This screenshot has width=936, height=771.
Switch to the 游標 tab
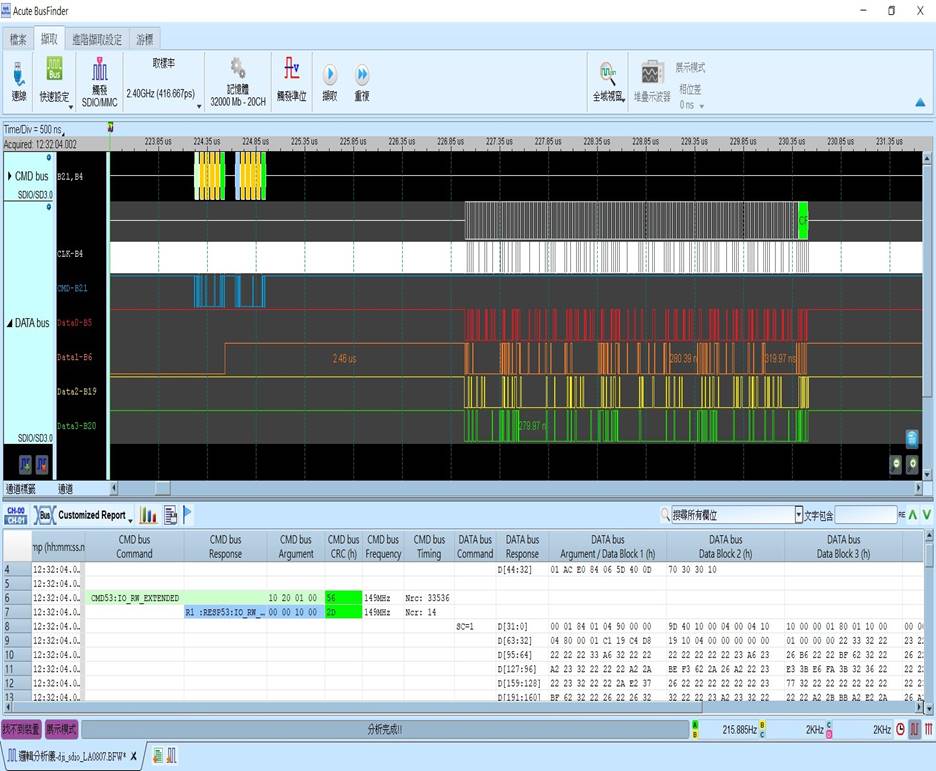point(144,40)
